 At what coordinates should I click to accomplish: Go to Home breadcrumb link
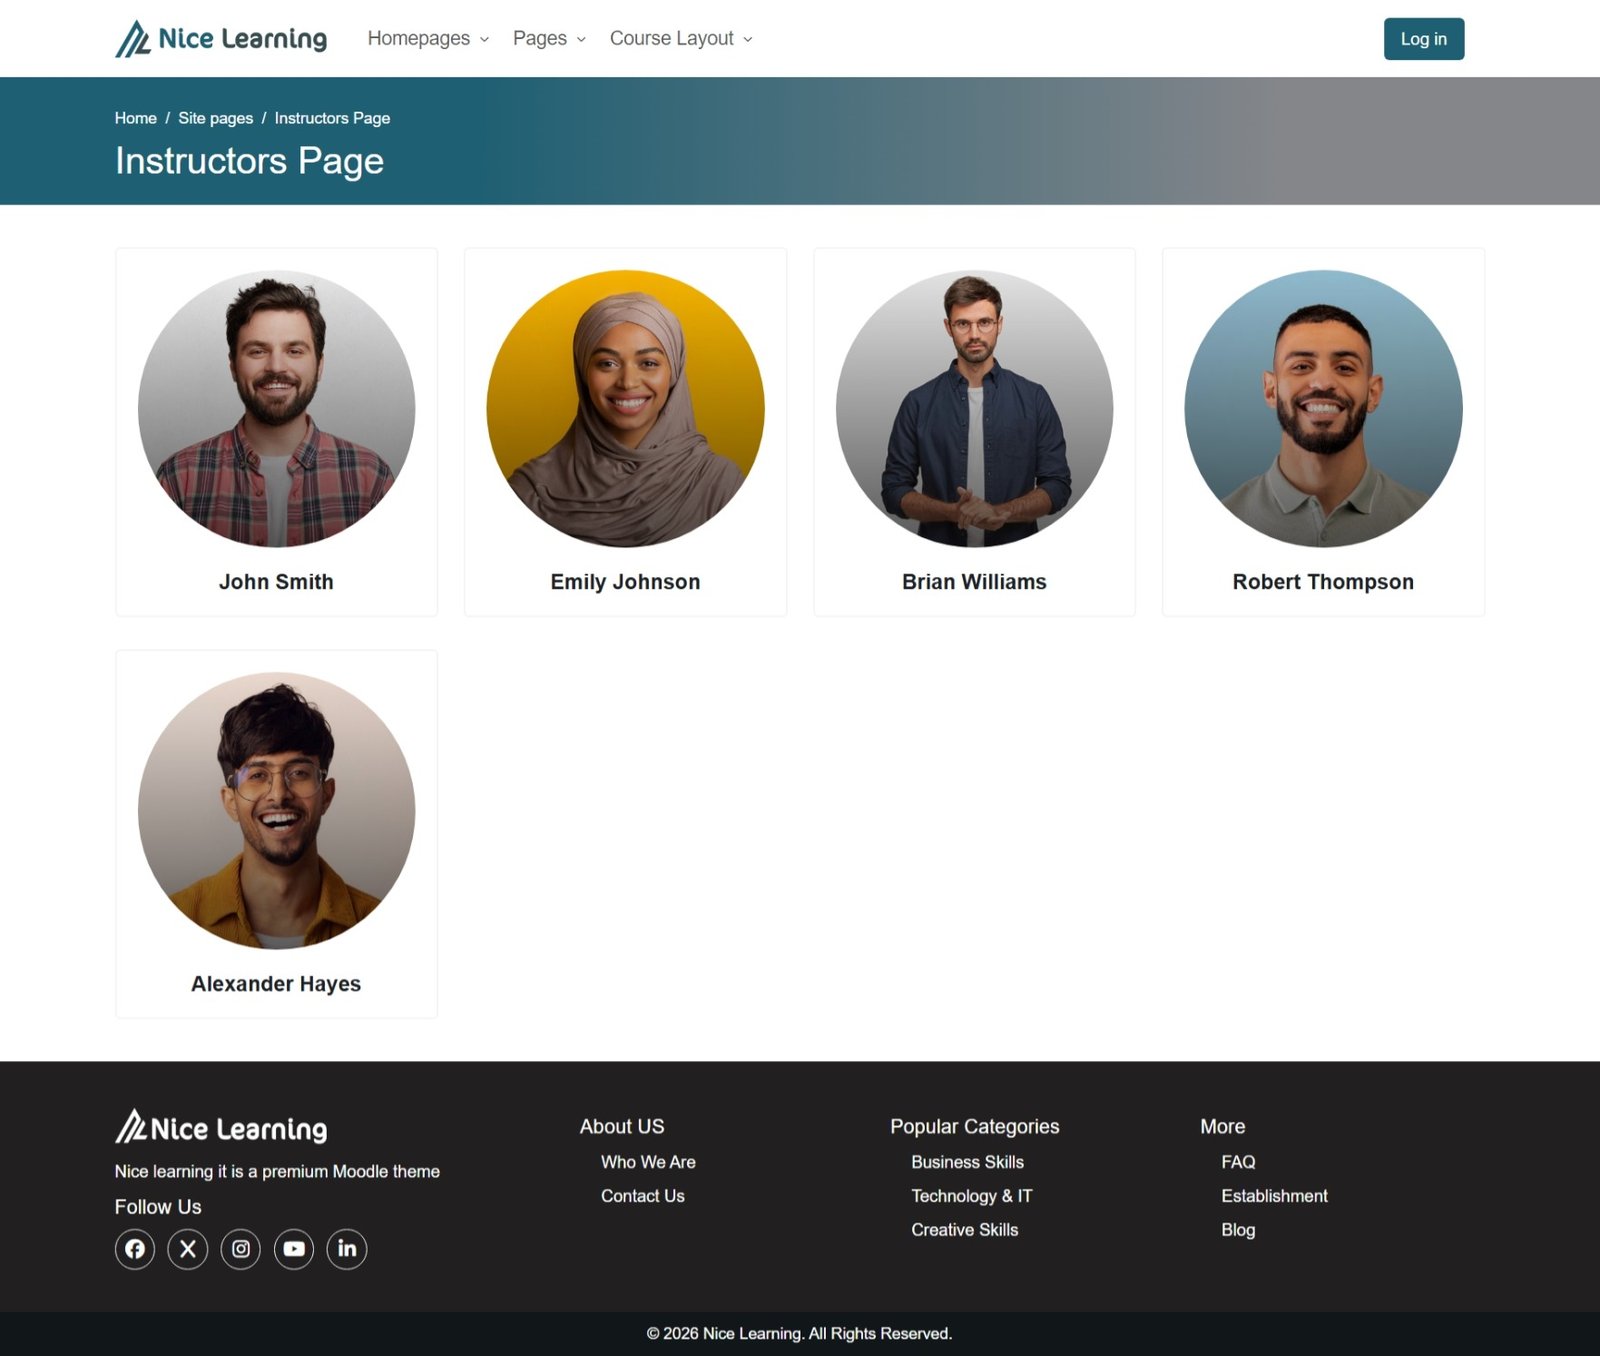click(136, 118)
